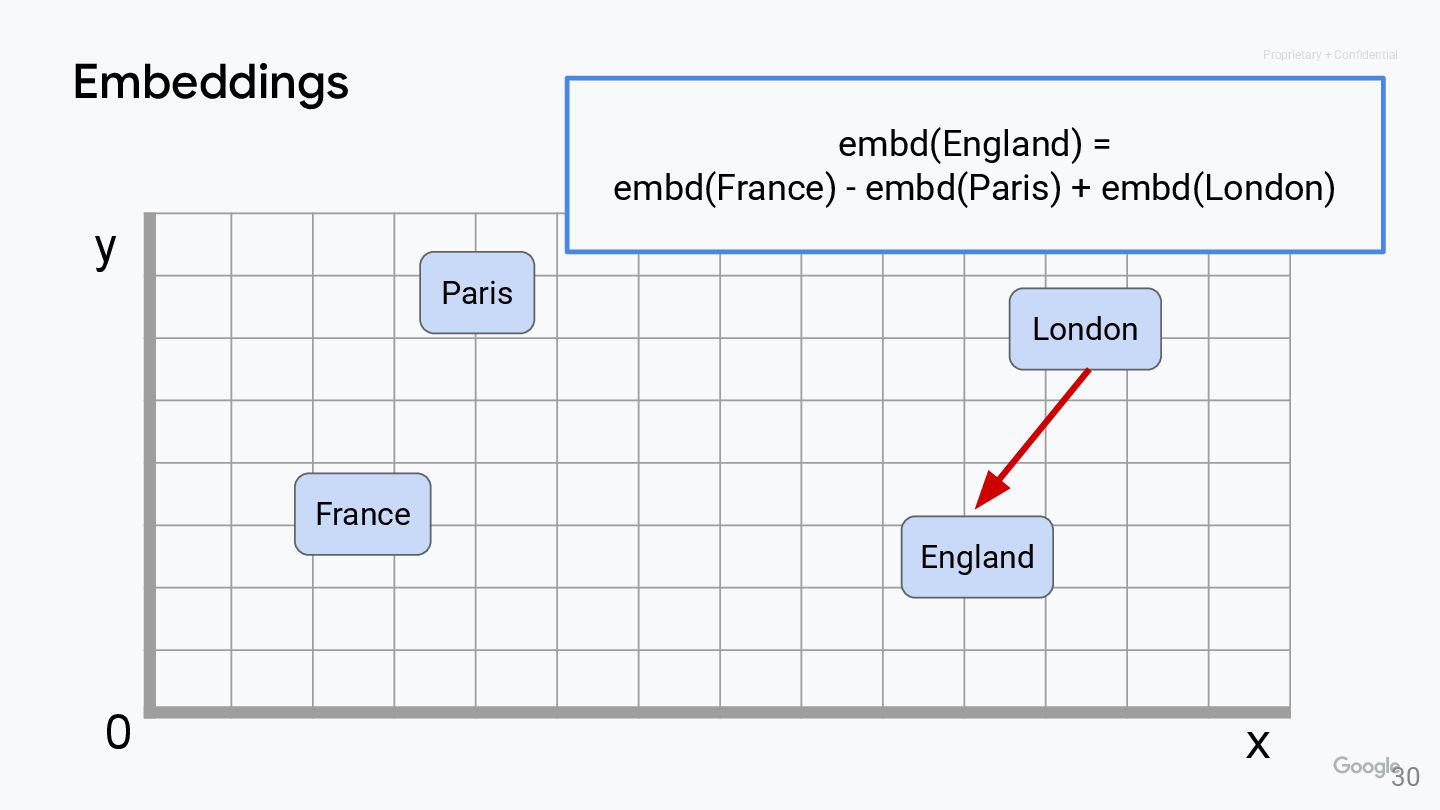This screenshot has height=810, width=1440.
Task: Click the "embd(England) =" formula line
Action: point(974,144)
